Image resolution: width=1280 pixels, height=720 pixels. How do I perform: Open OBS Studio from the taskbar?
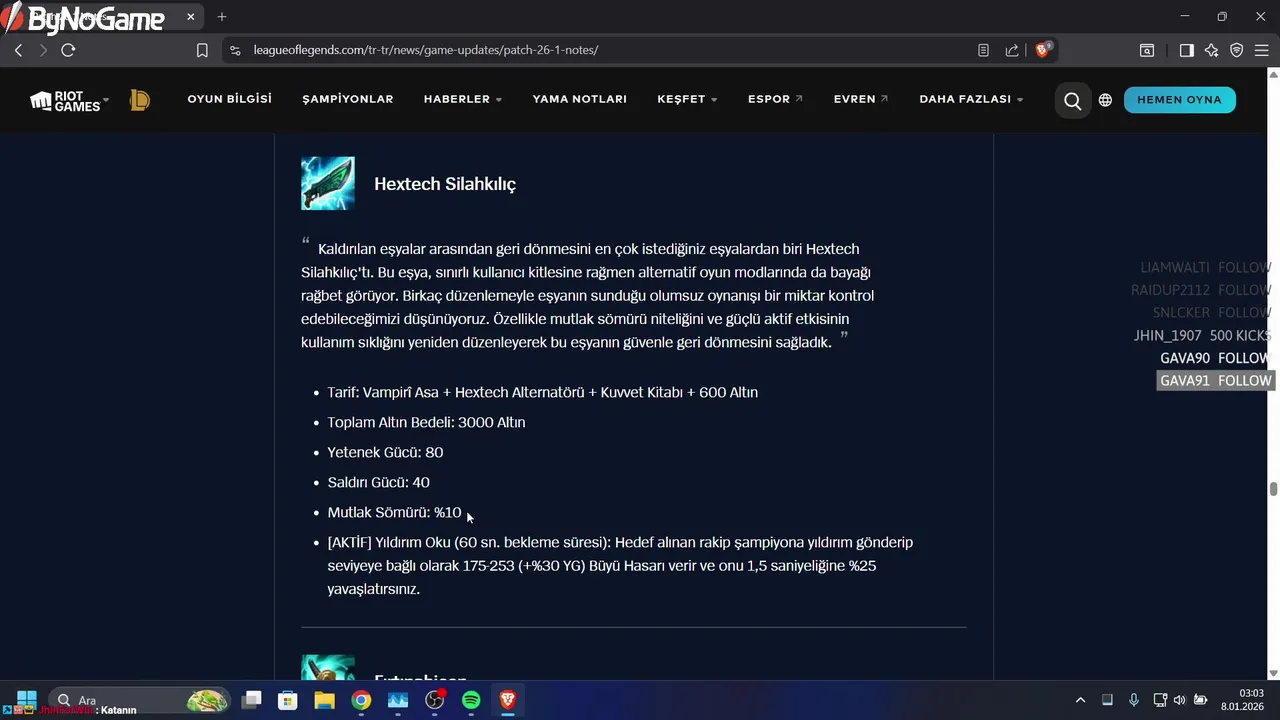(x=435, y=700)
